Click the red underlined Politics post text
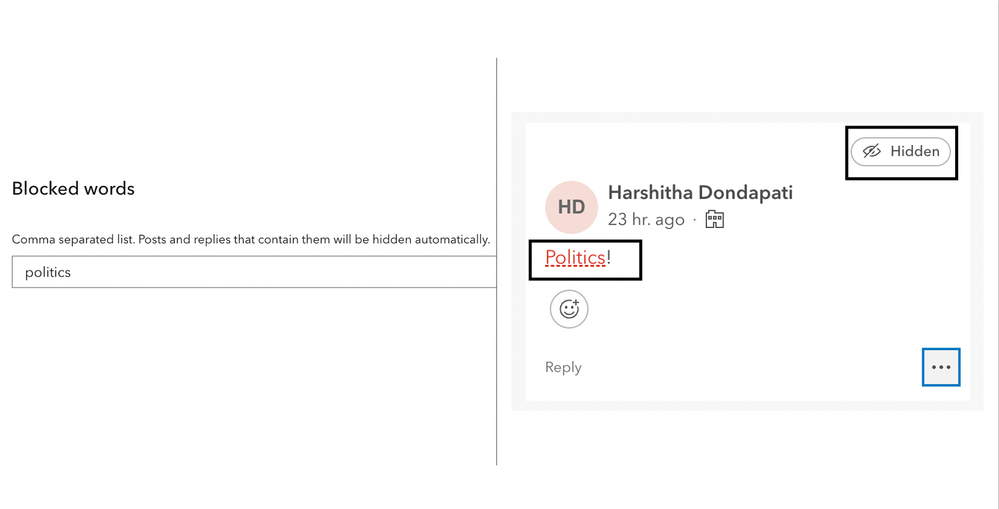The height and width of the screenshot is (509, 999). 575,258
